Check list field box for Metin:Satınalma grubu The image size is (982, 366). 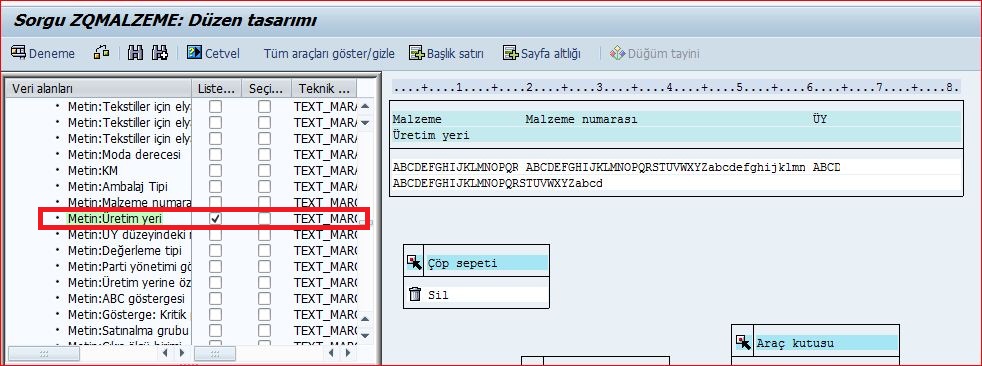pos(215,330)
